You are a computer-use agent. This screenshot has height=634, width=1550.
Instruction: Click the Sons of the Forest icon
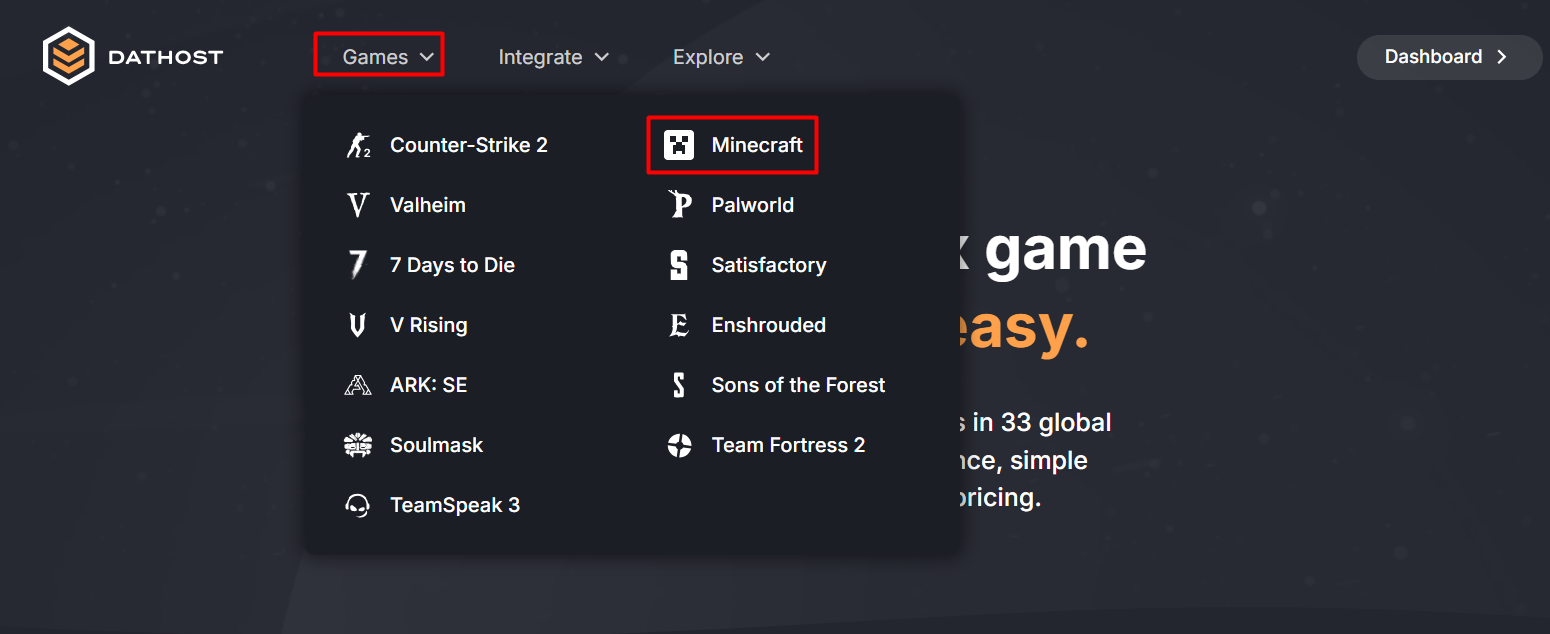click(x=679, y=385)
